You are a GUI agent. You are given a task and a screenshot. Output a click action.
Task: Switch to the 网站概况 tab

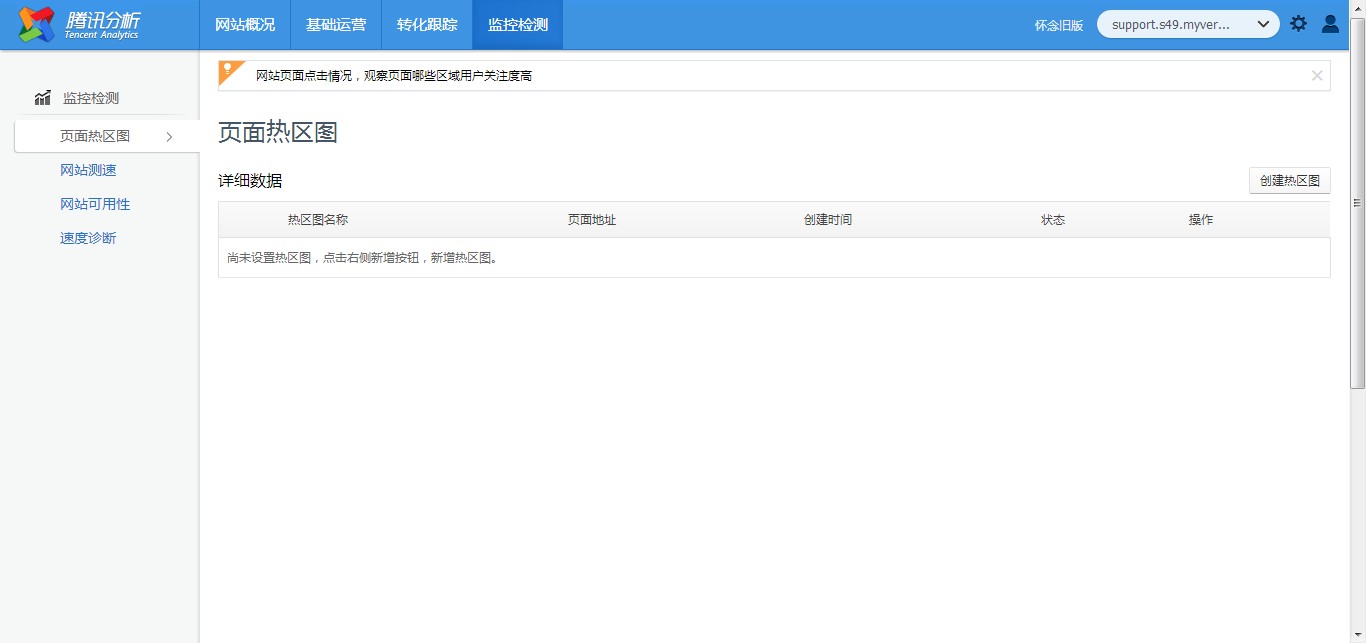click(x=245, y=25)
